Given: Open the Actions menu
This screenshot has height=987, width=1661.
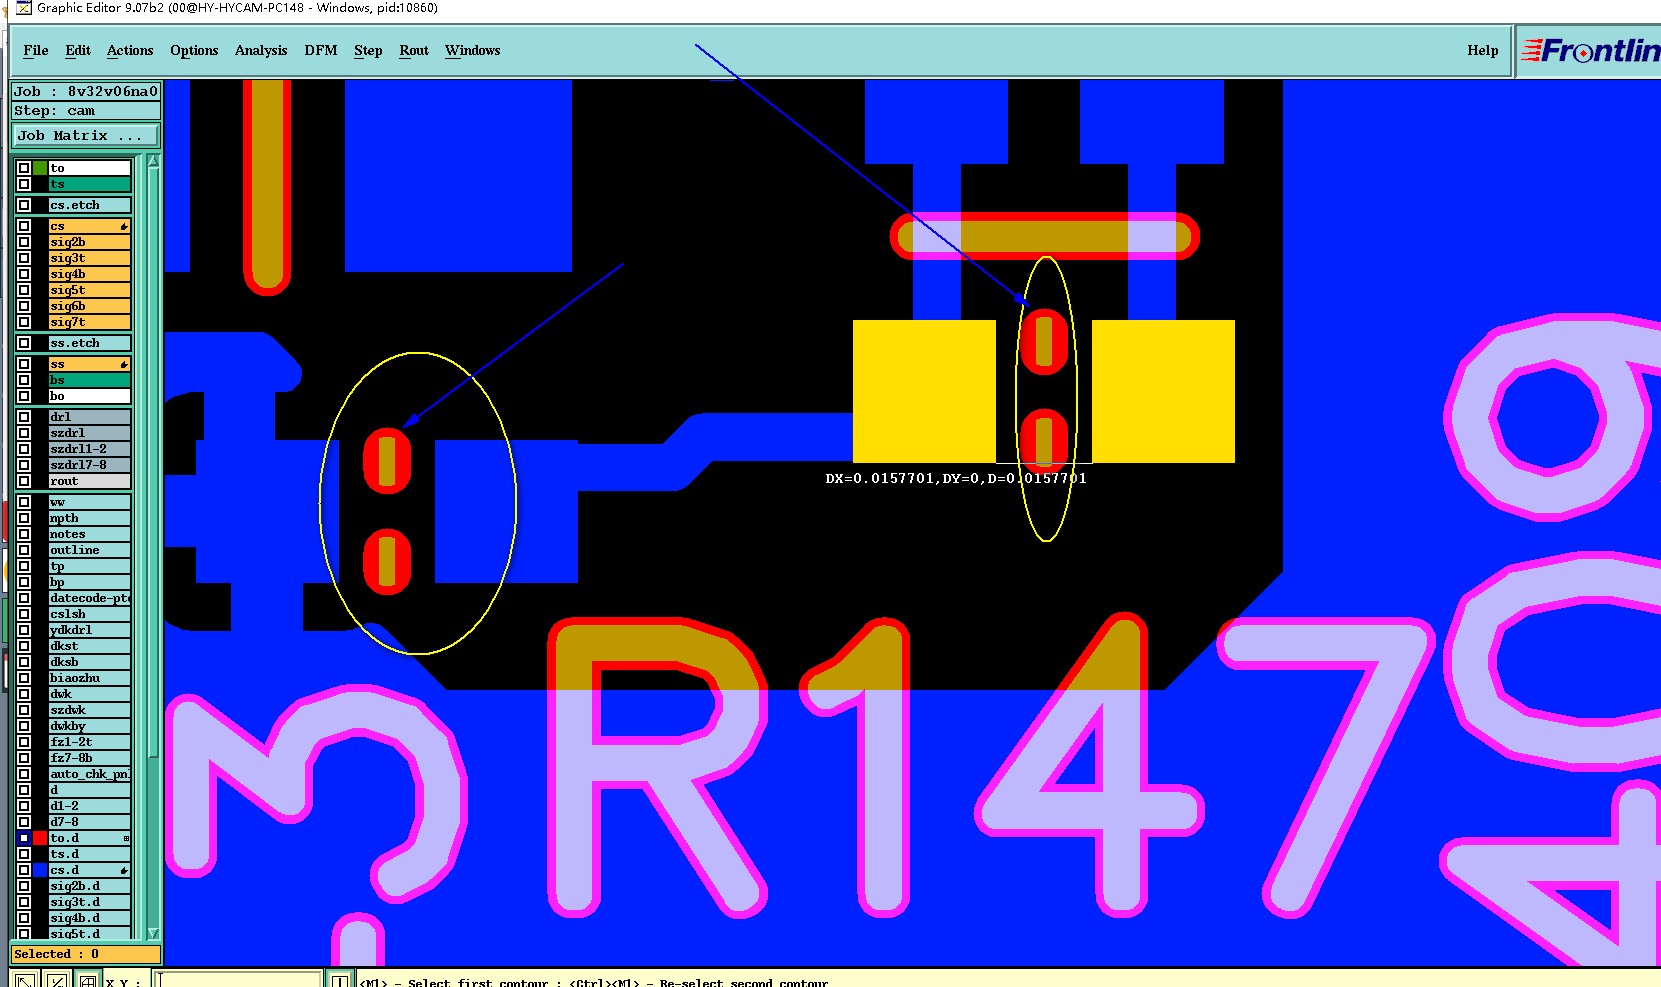Looking at the screenshot, I should pos(130,50).
